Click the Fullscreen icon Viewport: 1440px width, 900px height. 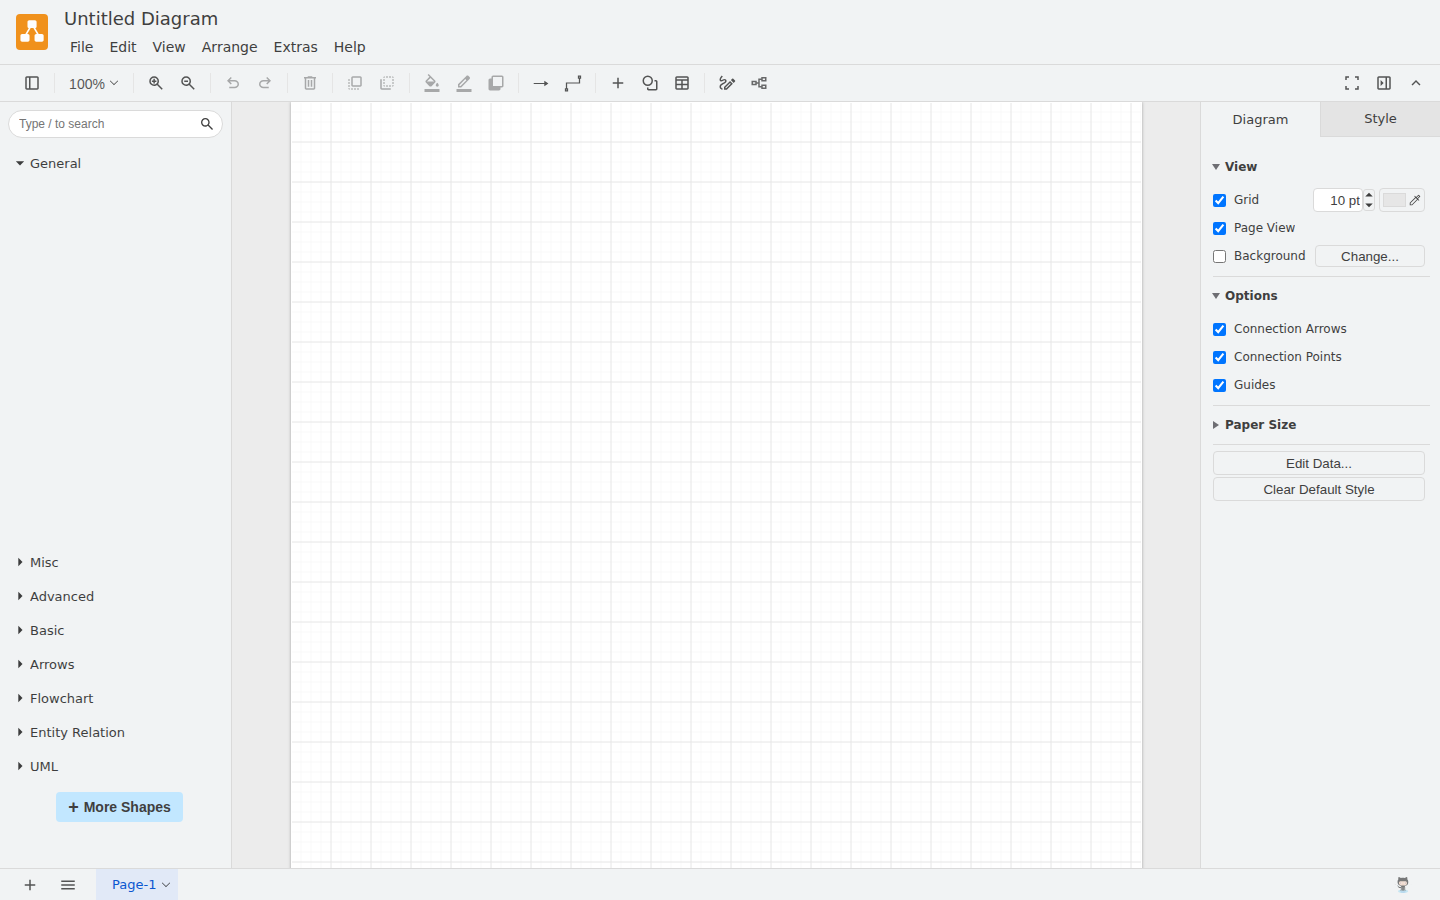pyautogui.click(x=1352, y=83)
